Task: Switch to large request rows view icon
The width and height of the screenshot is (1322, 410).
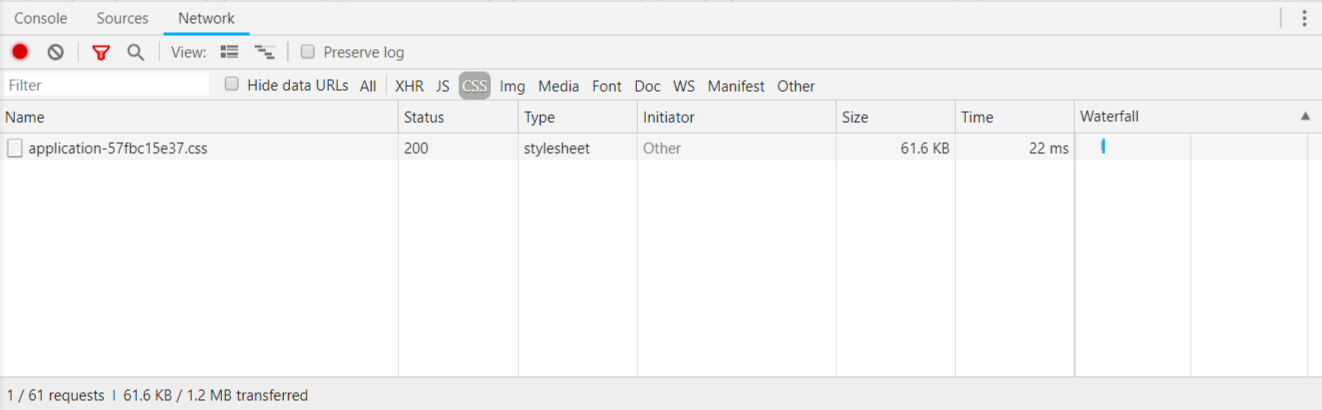Action: click(229, 52)
